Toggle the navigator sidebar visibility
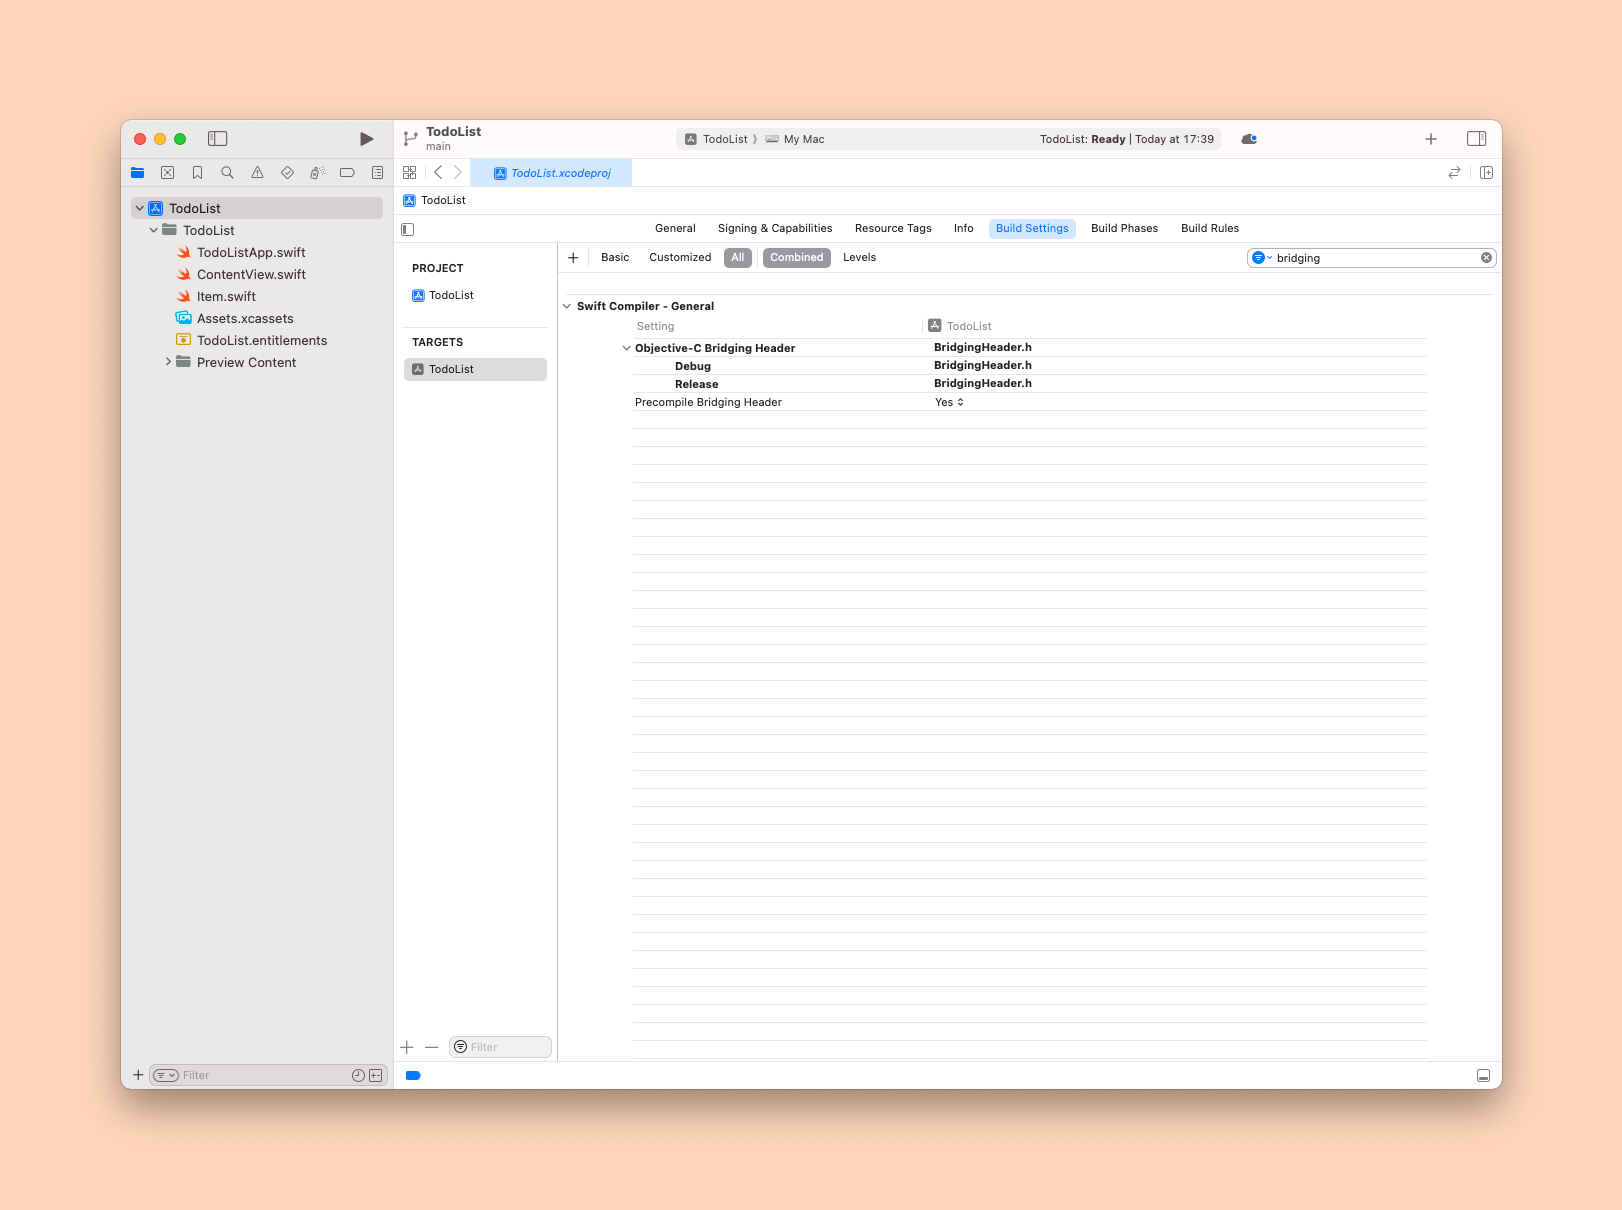 pyautogui.click(x=218, y=139)
